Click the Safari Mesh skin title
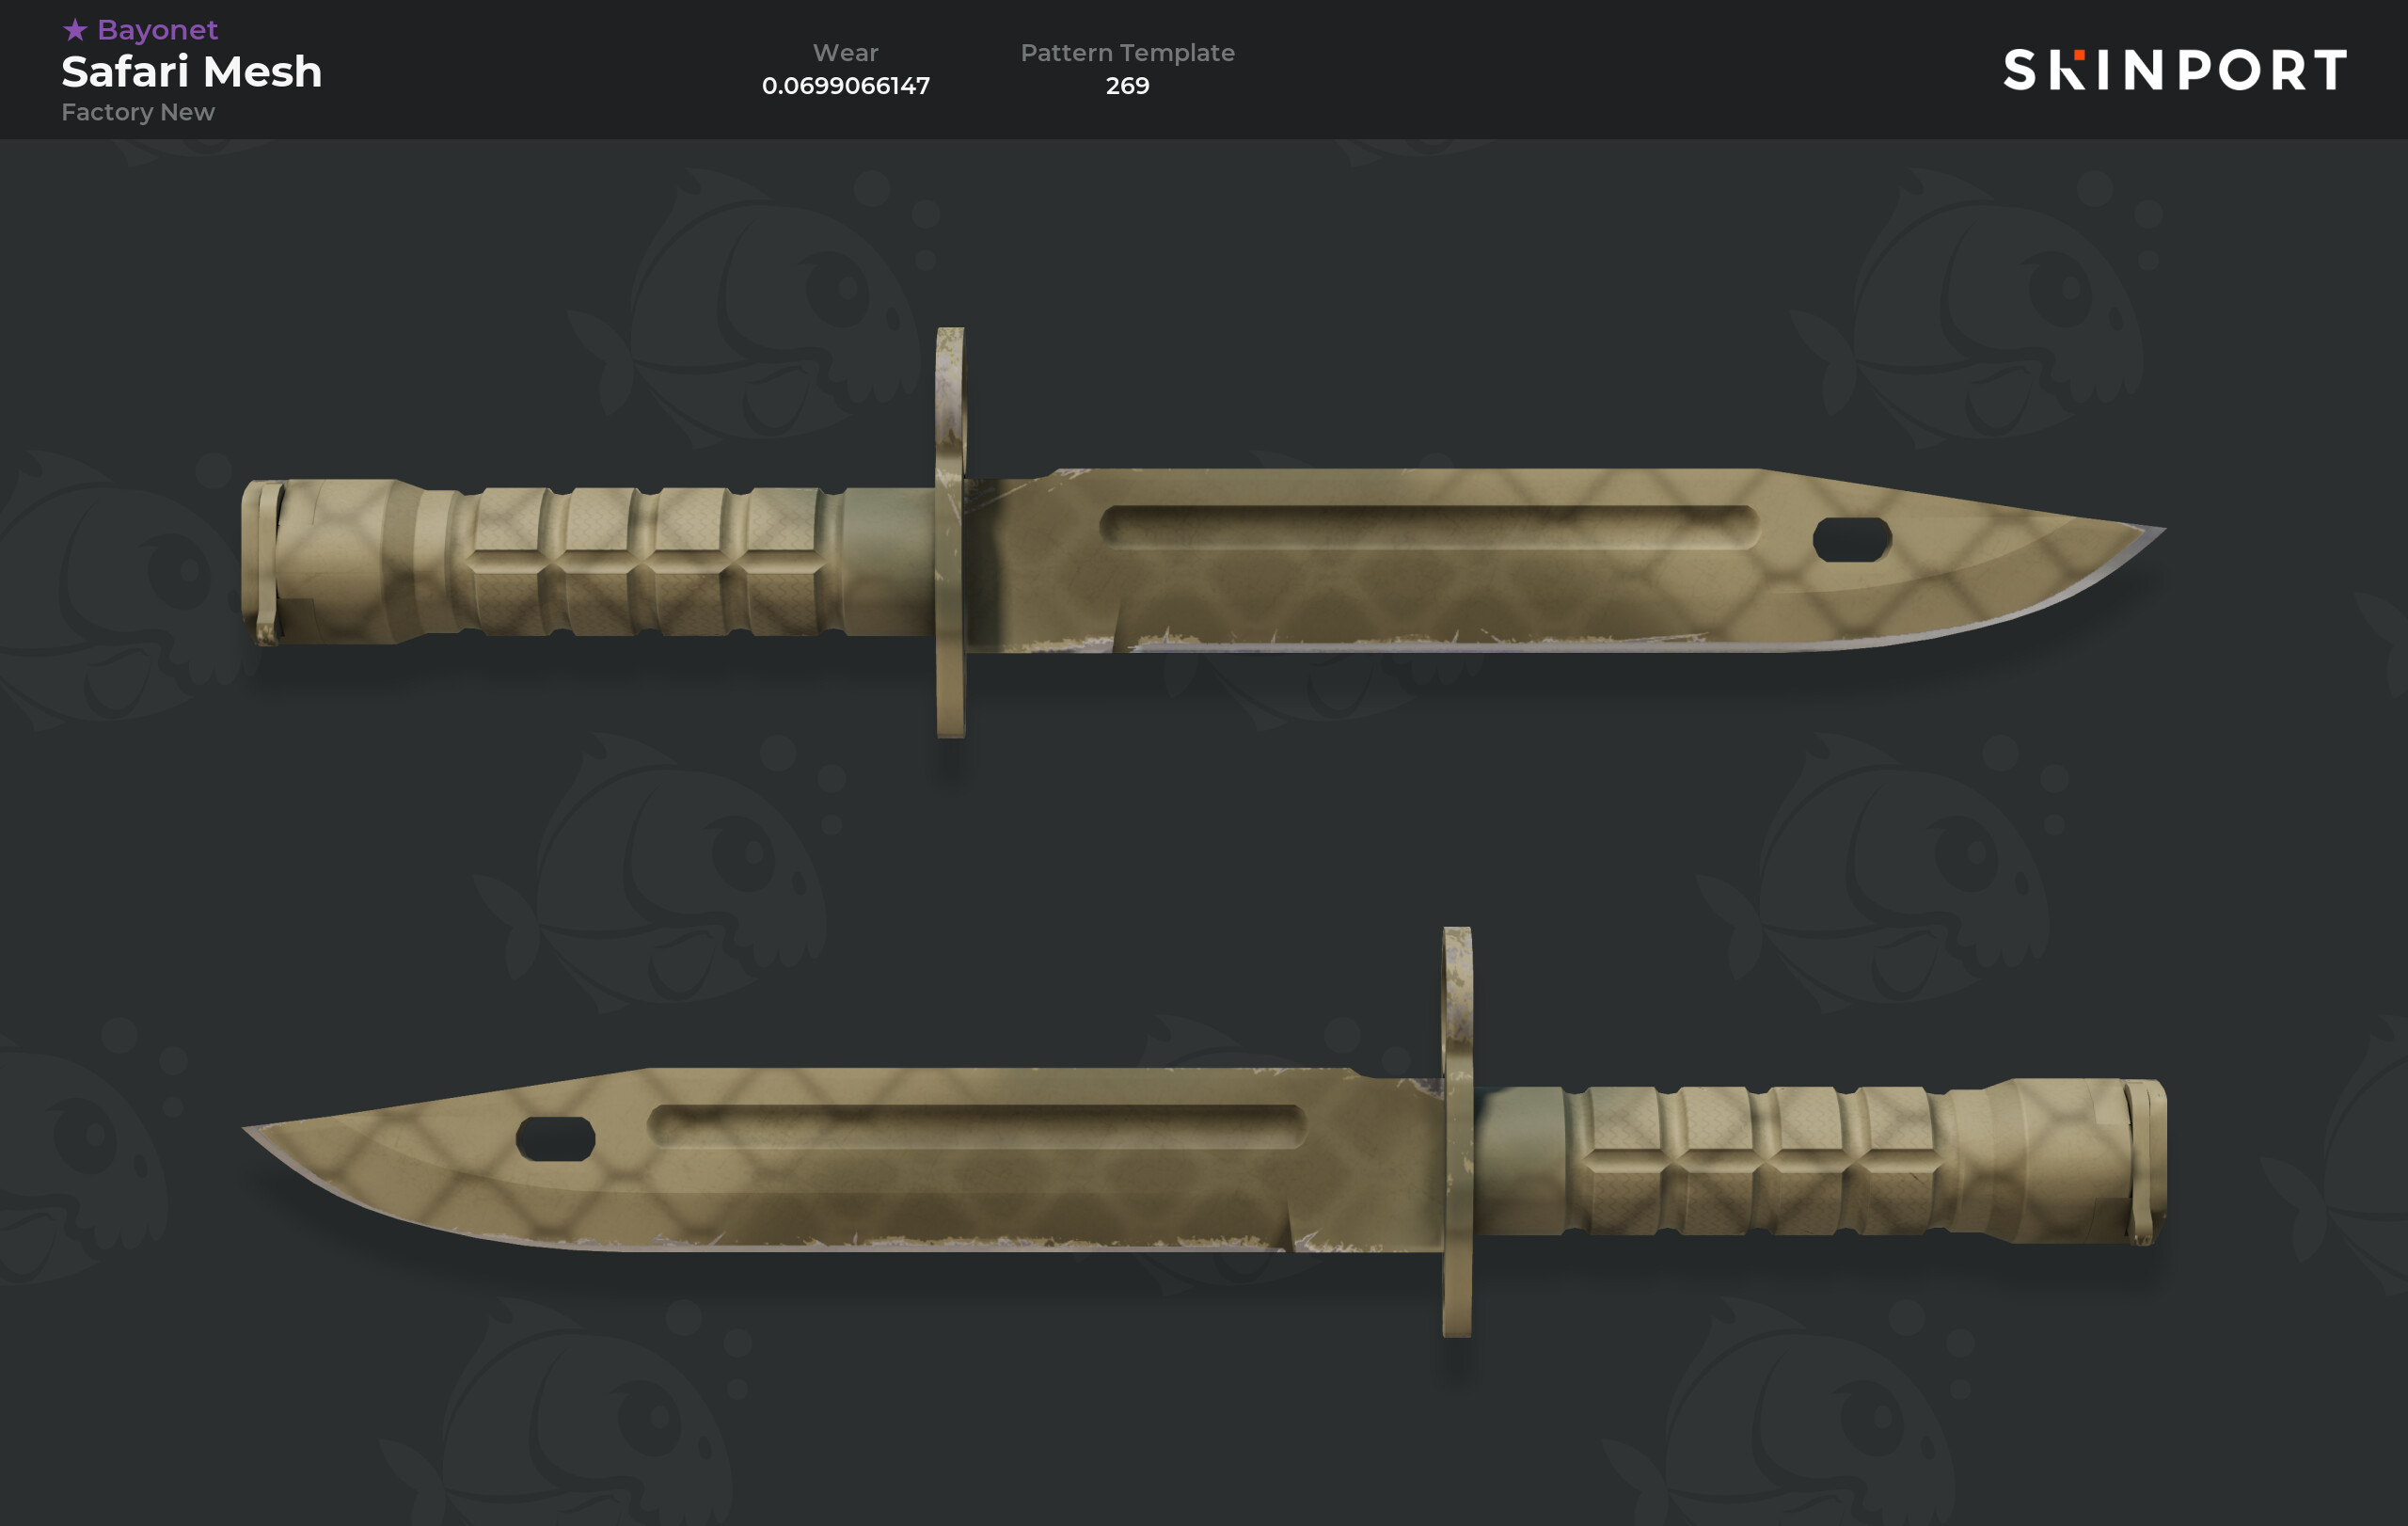2408x1526 pixels. (x=192, y=72)
